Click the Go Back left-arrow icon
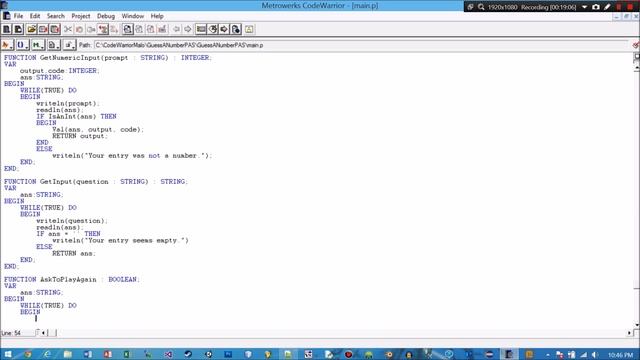The image size is (640, 360). pyautogui.click(x=176, y=29)
